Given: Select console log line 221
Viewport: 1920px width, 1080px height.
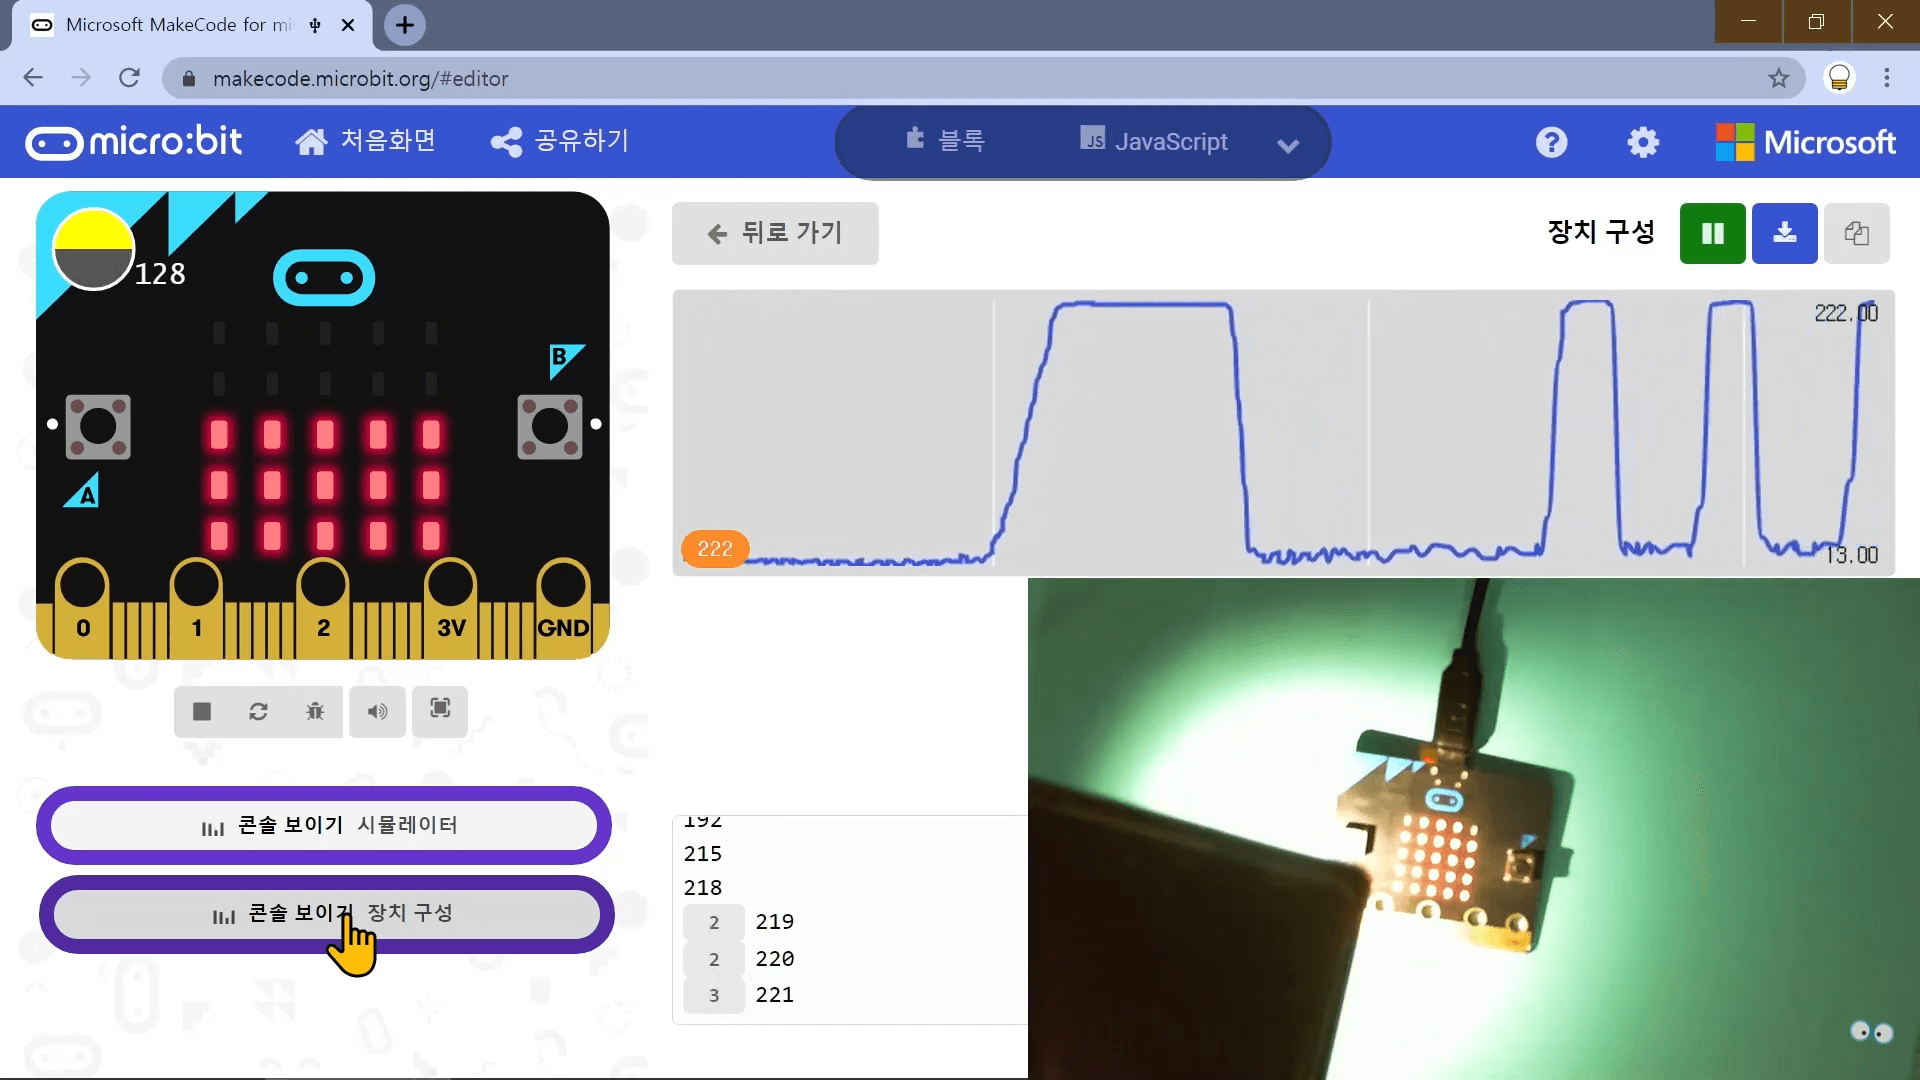Looking at the screenshot, I should [x=775, y=995].
